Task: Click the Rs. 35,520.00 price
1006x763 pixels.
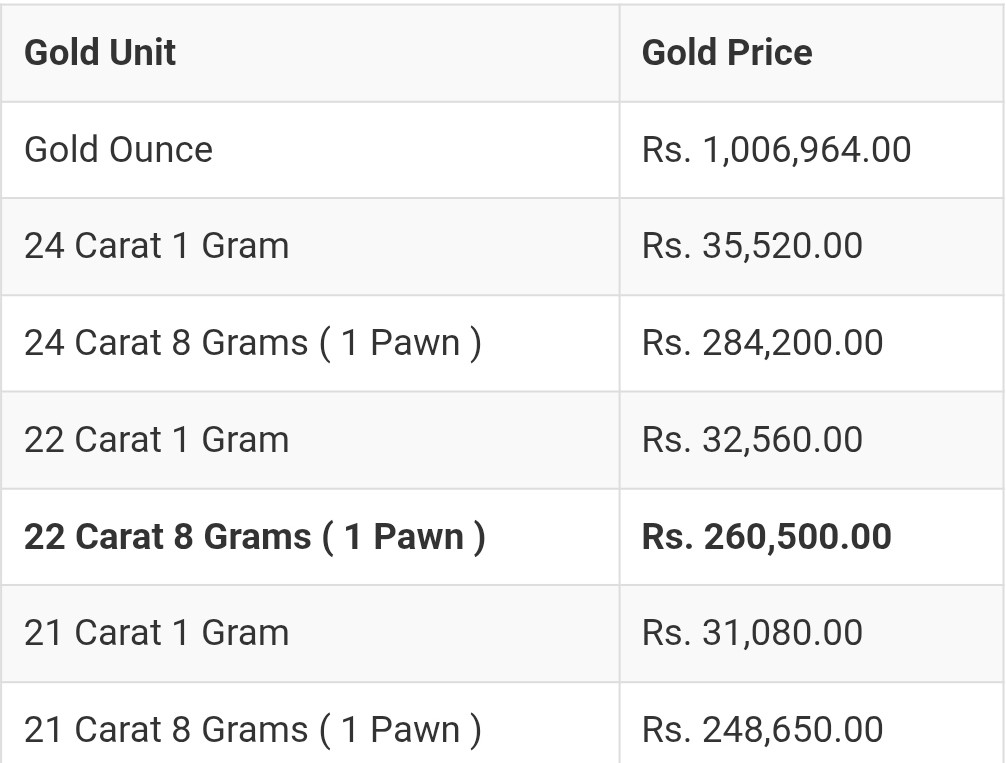Action: coord(752,246)
